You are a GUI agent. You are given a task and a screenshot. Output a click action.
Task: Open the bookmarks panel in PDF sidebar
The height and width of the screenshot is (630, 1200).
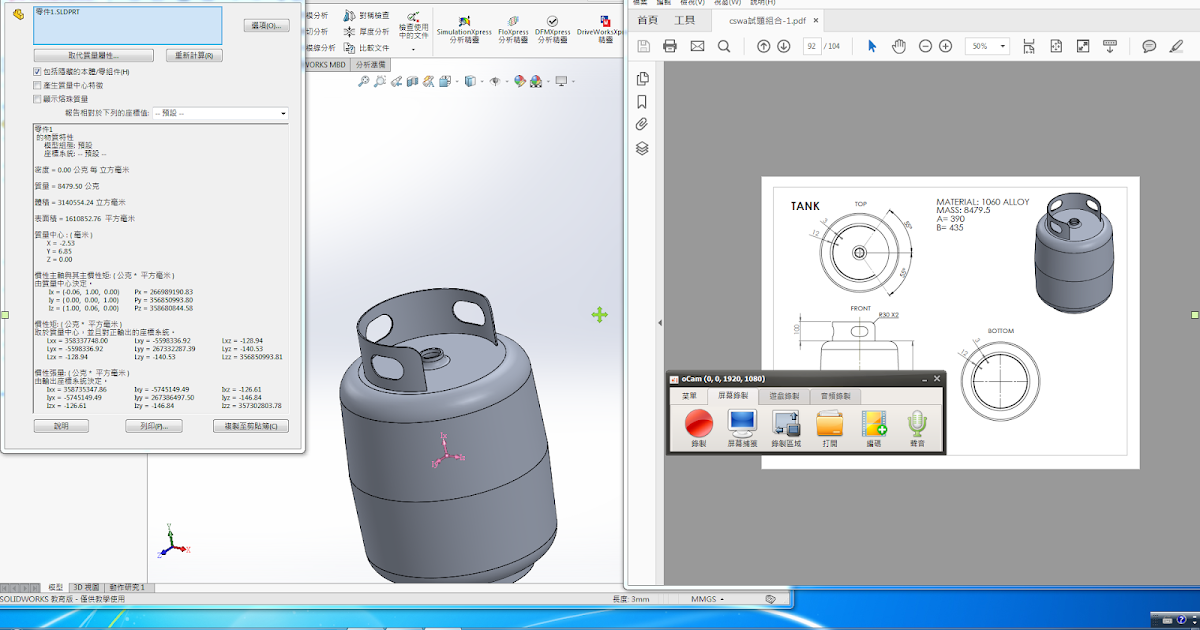tap(642, 101)
